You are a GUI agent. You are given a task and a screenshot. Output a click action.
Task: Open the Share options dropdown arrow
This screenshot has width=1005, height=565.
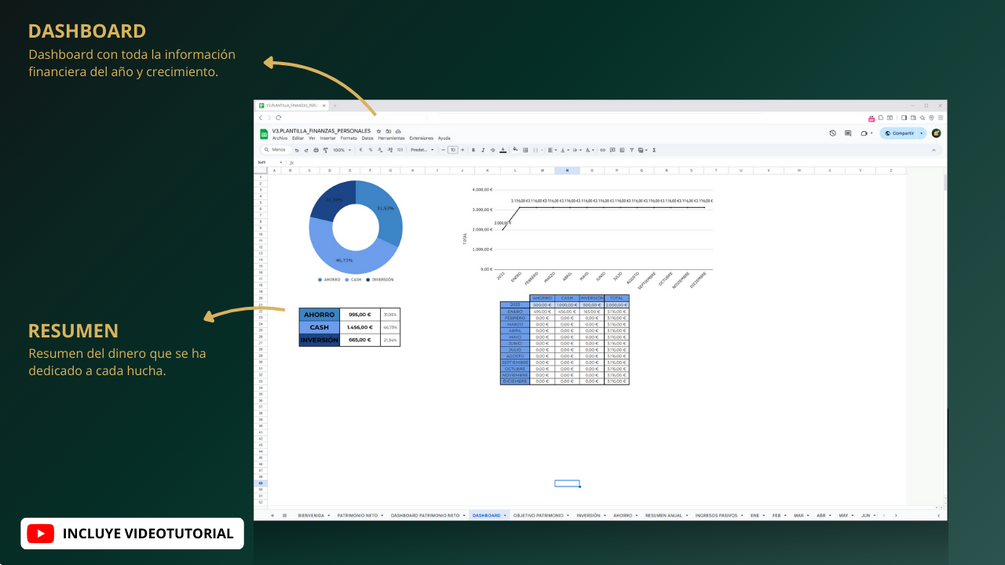pos(922,133)
